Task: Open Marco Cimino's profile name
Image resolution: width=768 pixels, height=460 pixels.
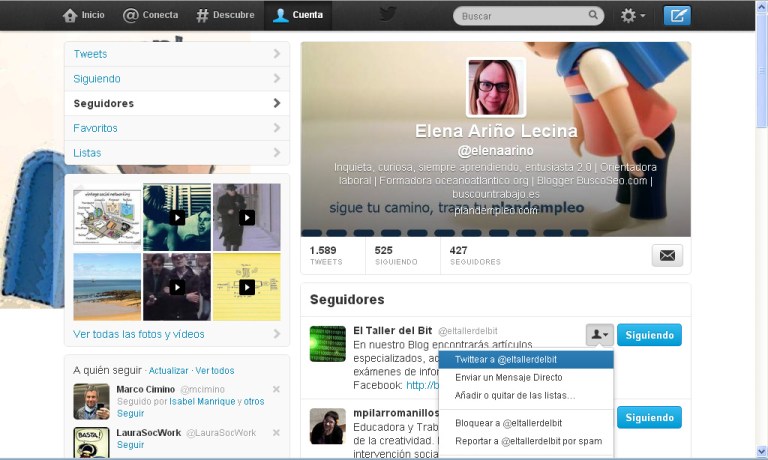Action: 145,389
